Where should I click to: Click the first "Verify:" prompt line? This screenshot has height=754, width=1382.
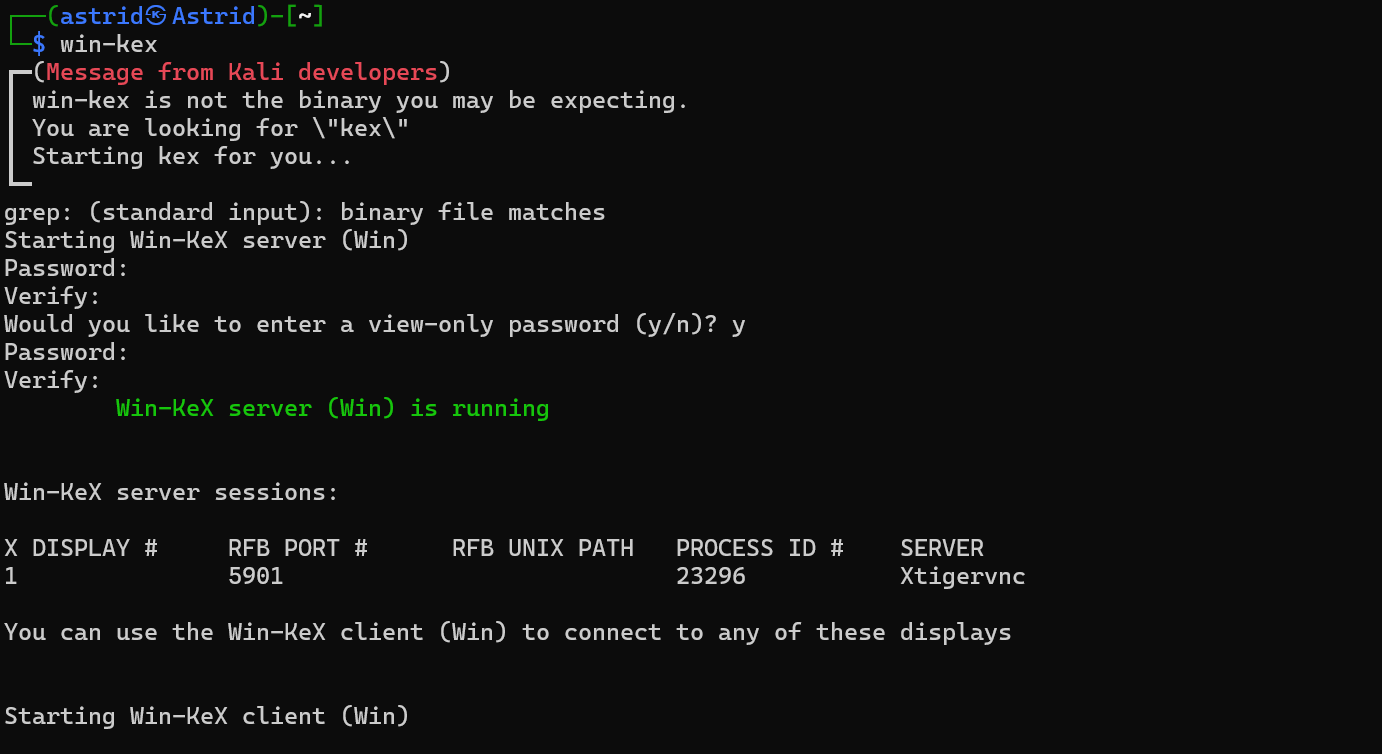tap(53, 296)
